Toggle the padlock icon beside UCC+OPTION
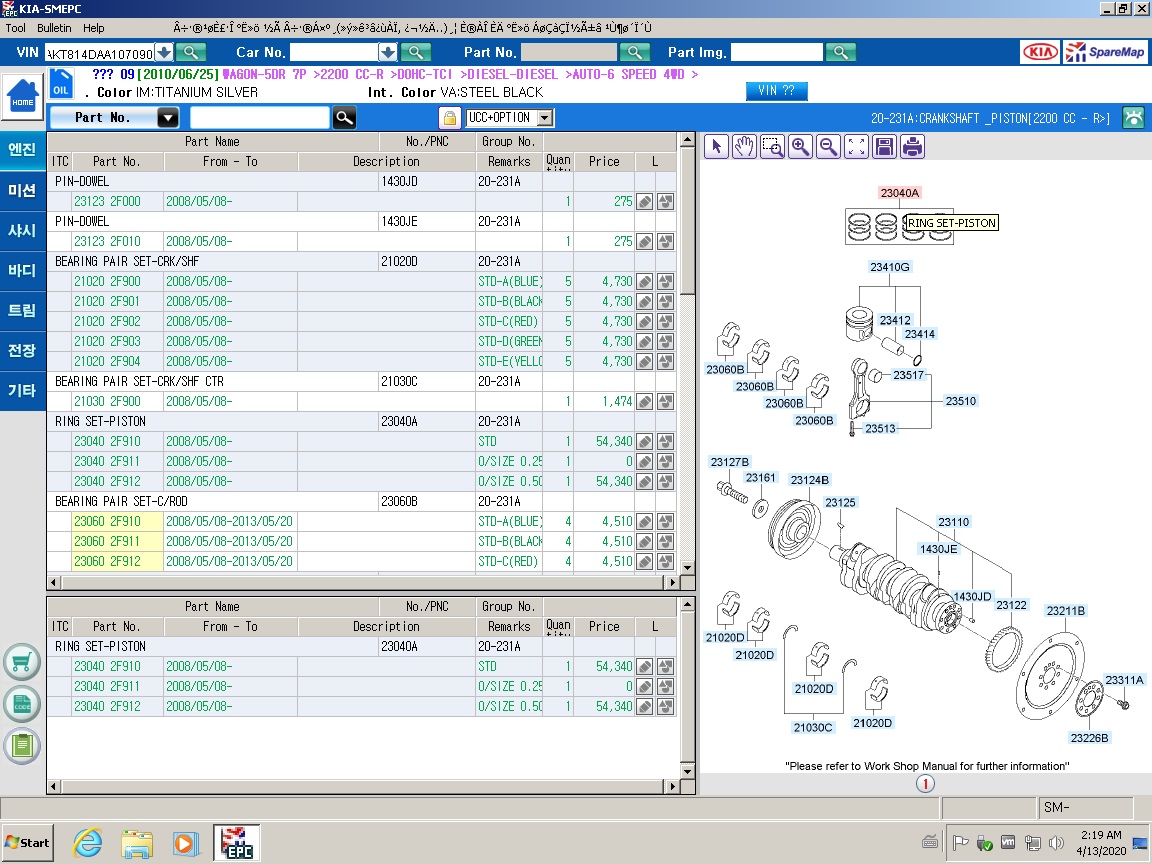Screen dimensions: 1152x864 click(450, 118)
